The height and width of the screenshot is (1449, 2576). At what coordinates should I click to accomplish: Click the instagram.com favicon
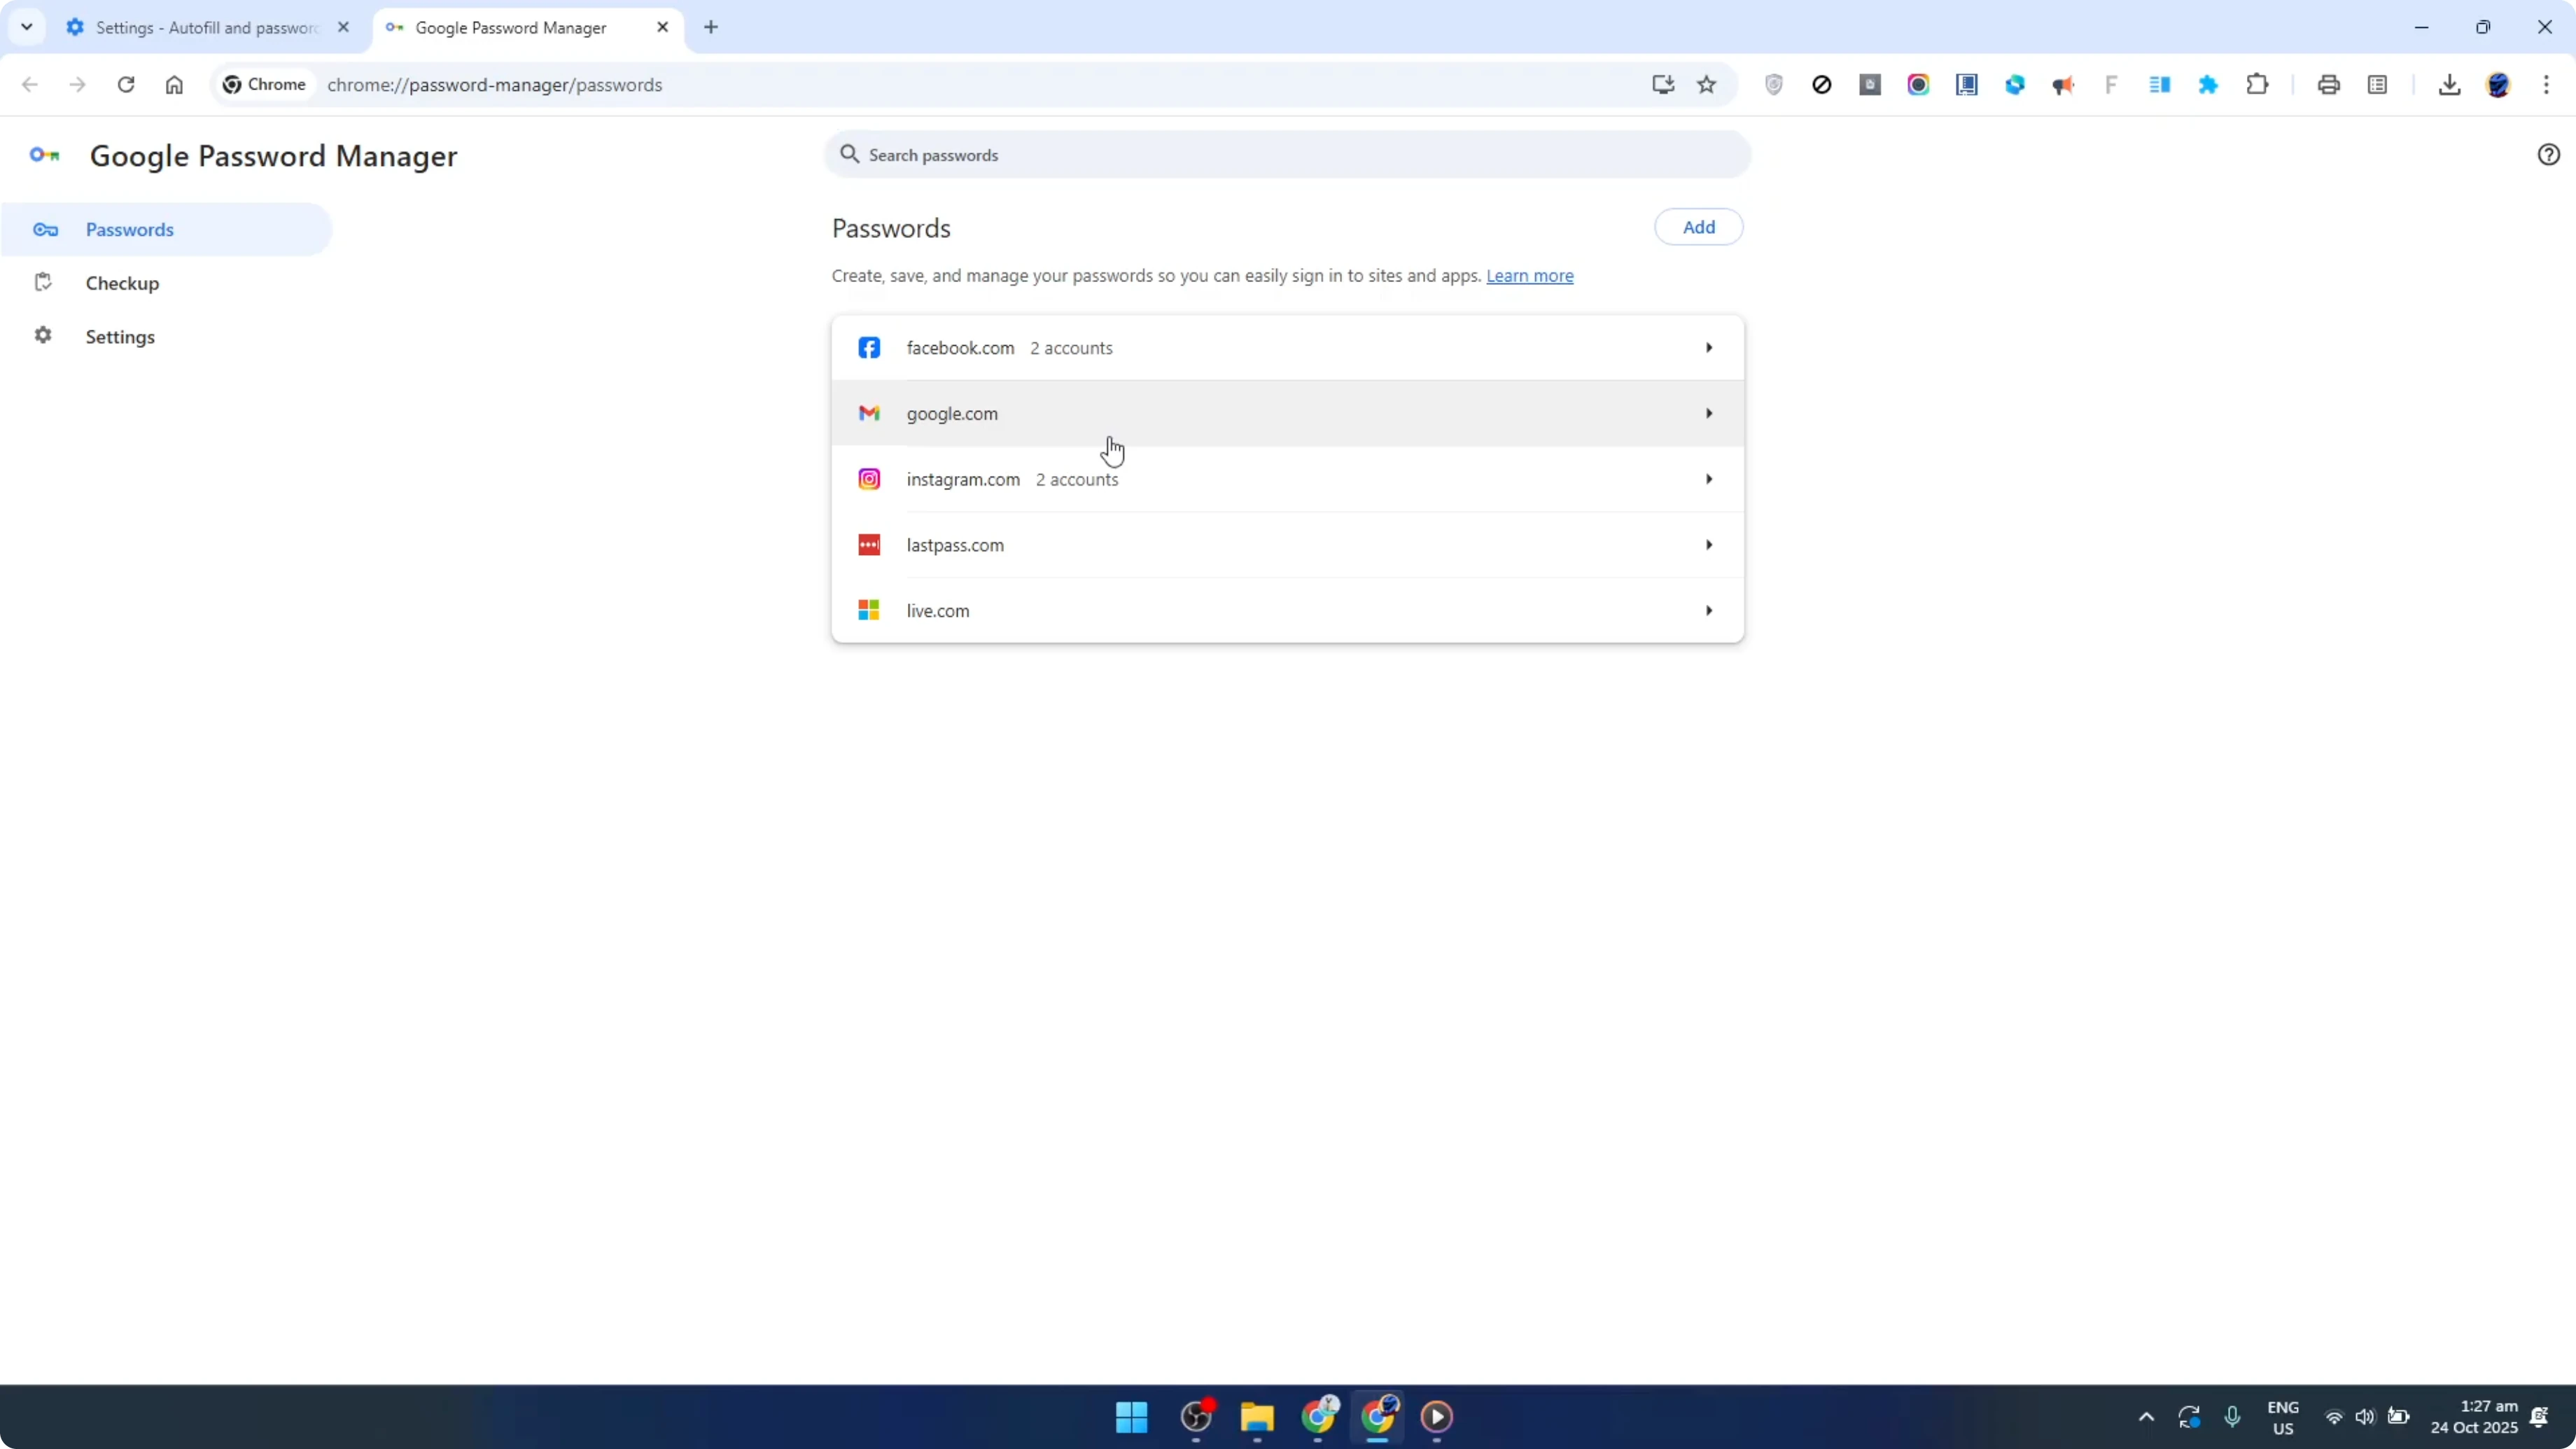click(x=869, y=479)
